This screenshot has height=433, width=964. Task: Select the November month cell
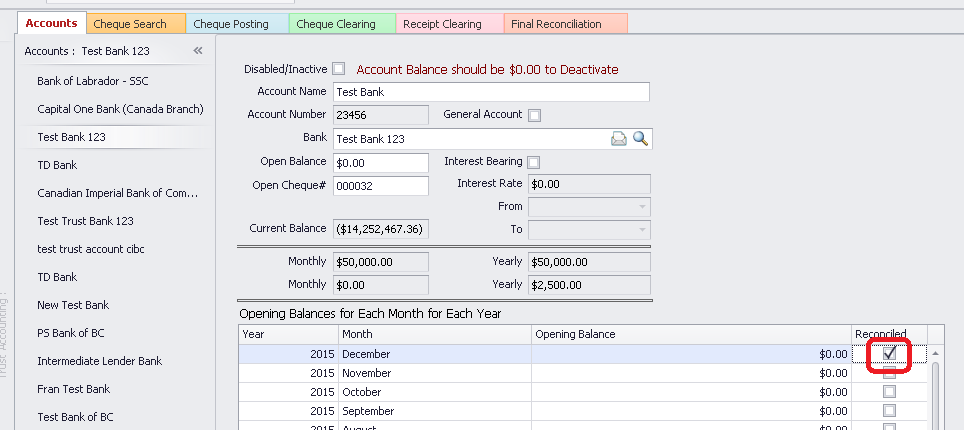point(435,373)
